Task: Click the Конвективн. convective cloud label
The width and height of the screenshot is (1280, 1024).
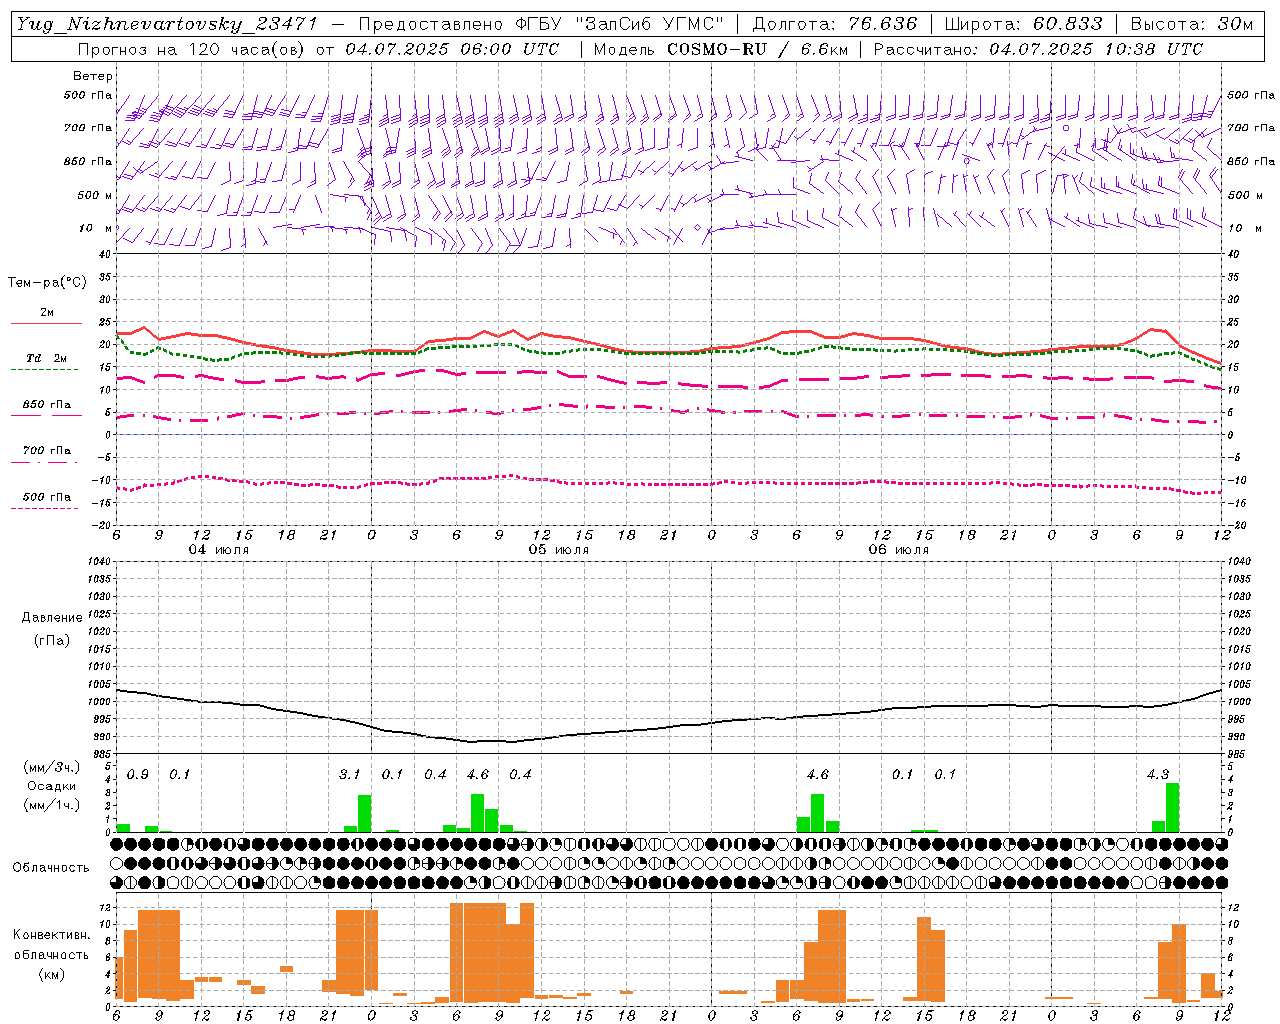Action: pyautogui.click(x=51, y=935)
